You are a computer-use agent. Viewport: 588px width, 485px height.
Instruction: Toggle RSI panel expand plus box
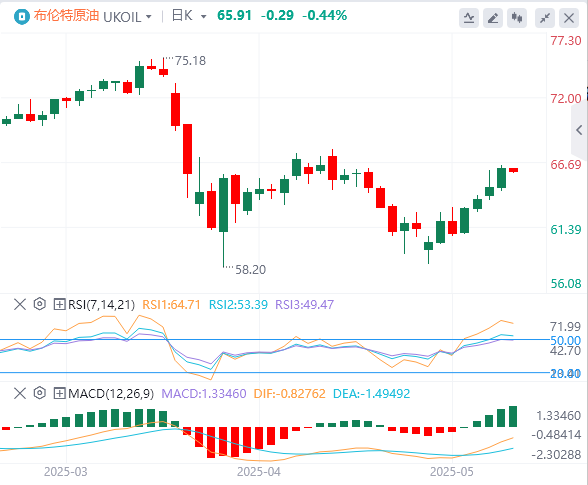(60, 304)
